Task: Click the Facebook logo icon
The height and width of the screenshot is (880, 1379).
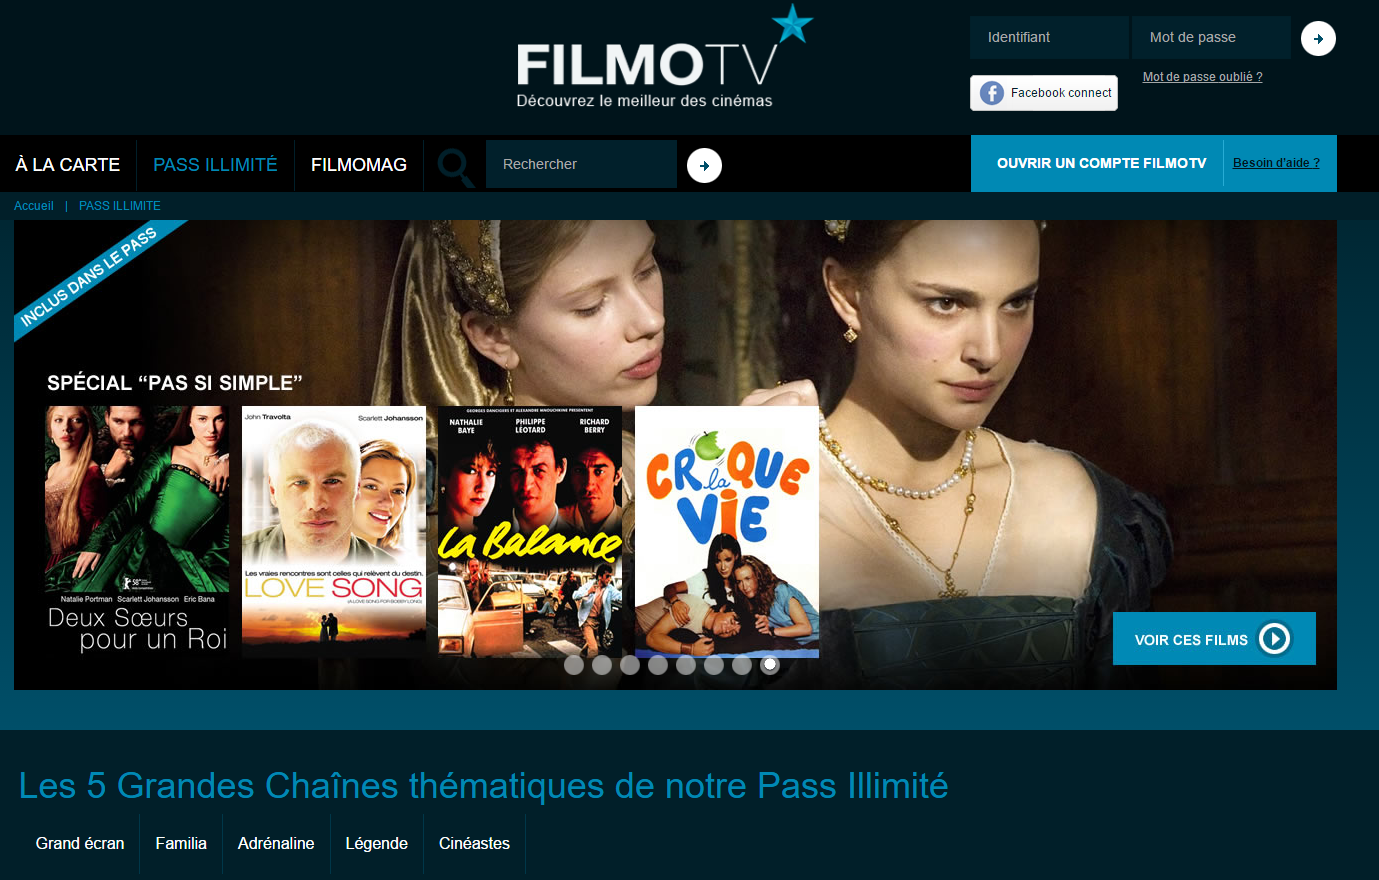Action: 992,93
